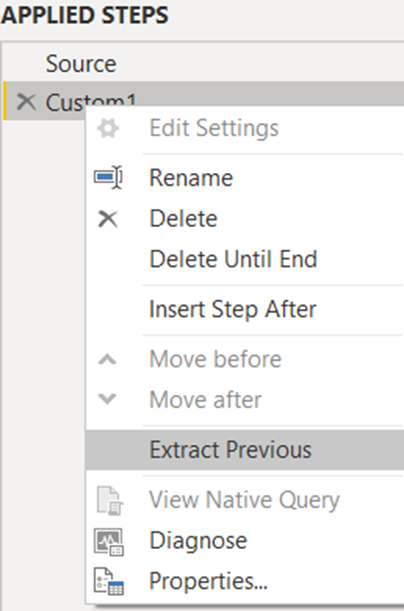
Task: Delete the Custom1 step via its X
Action: coord(26,102)
